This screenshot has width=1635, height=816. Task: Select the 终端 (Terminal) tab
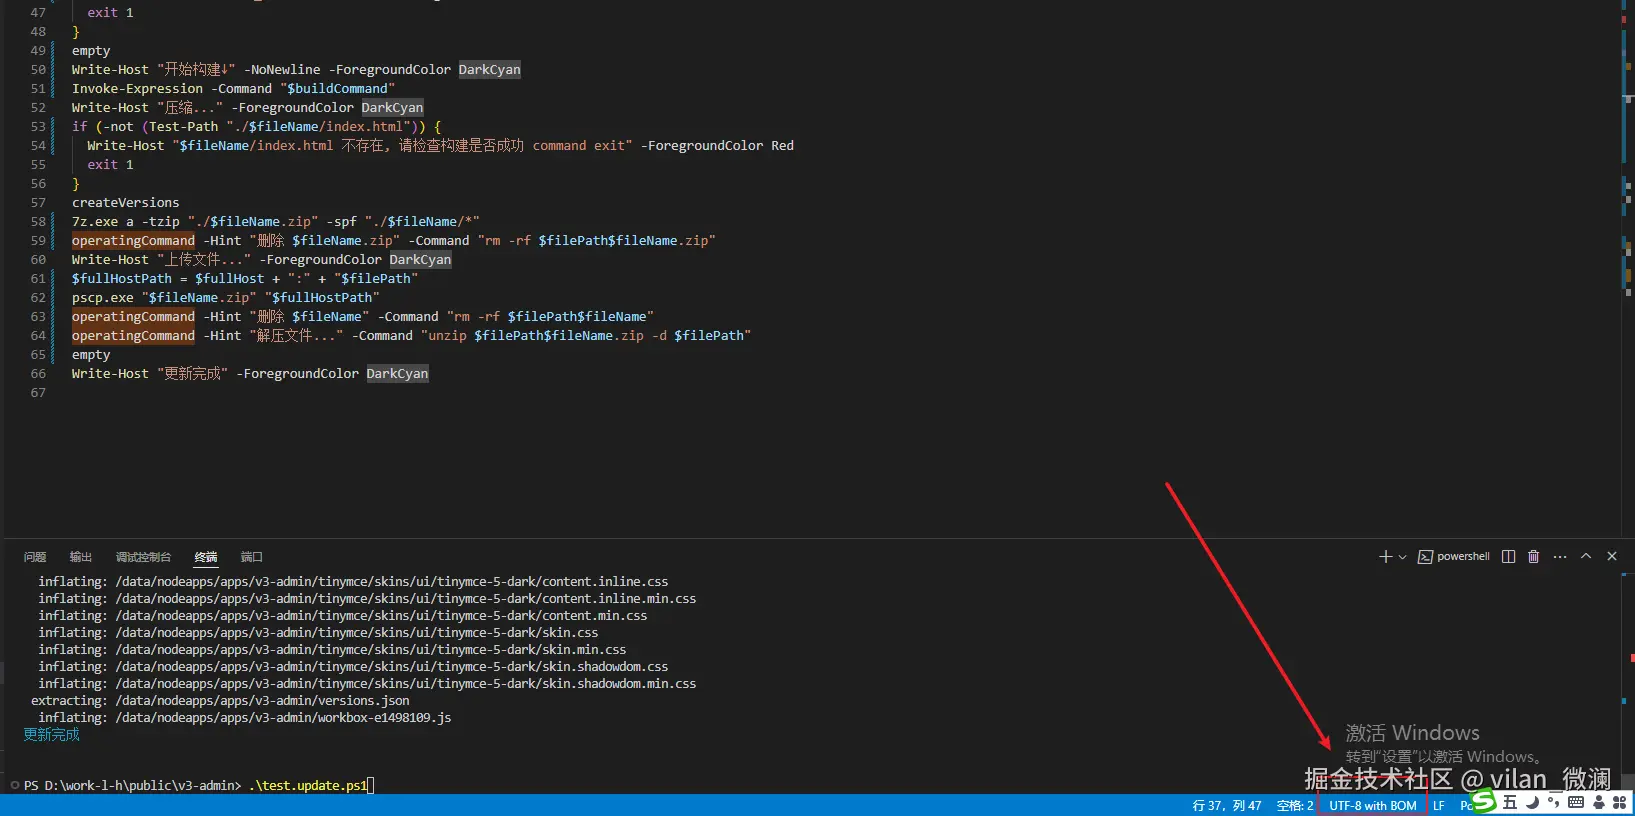point(206,557)
